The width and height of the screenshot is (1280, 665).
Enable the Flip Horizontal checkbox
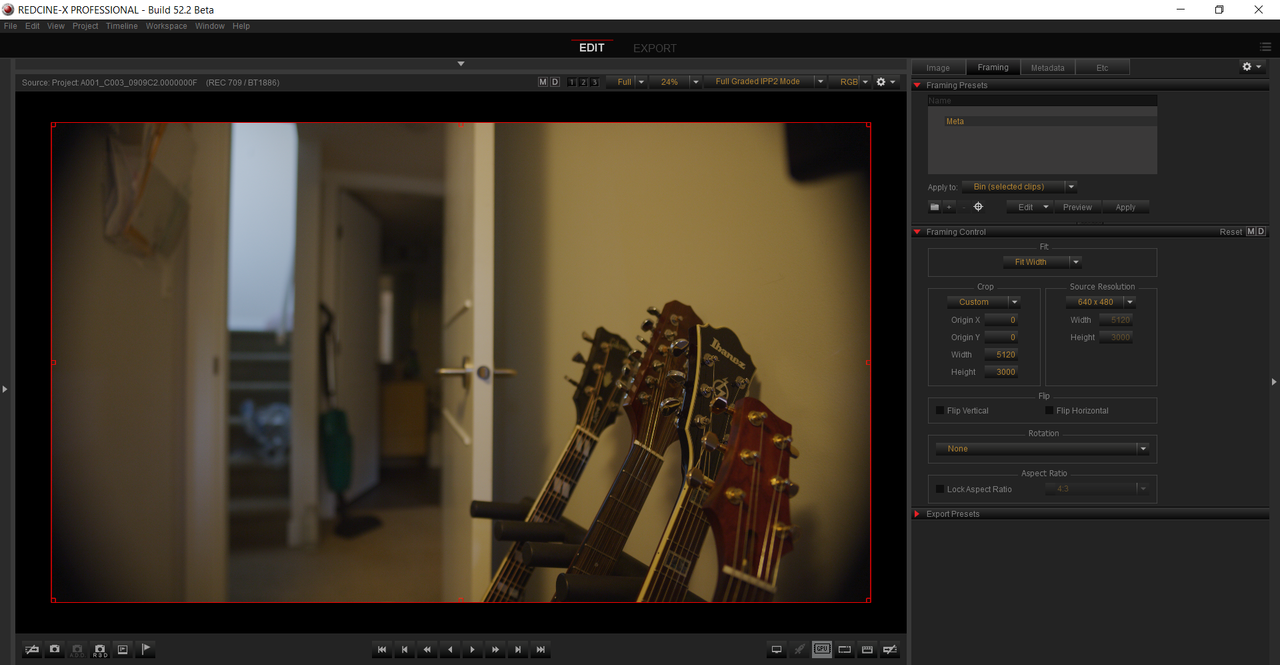[1049, 410]
